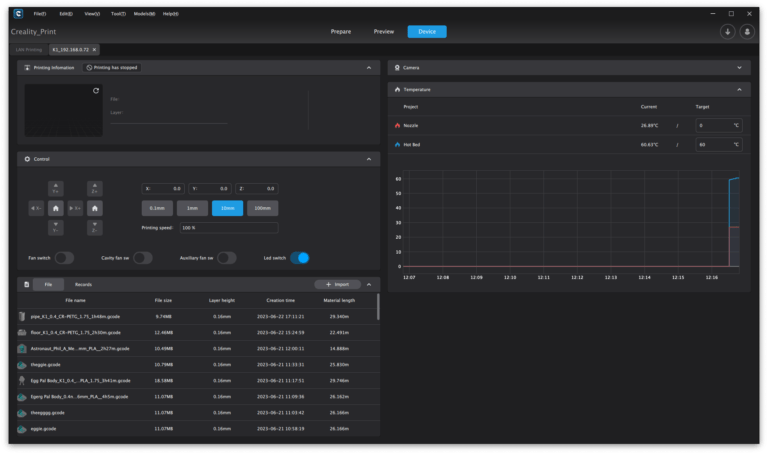Click the Import button

tap(337, 284)
